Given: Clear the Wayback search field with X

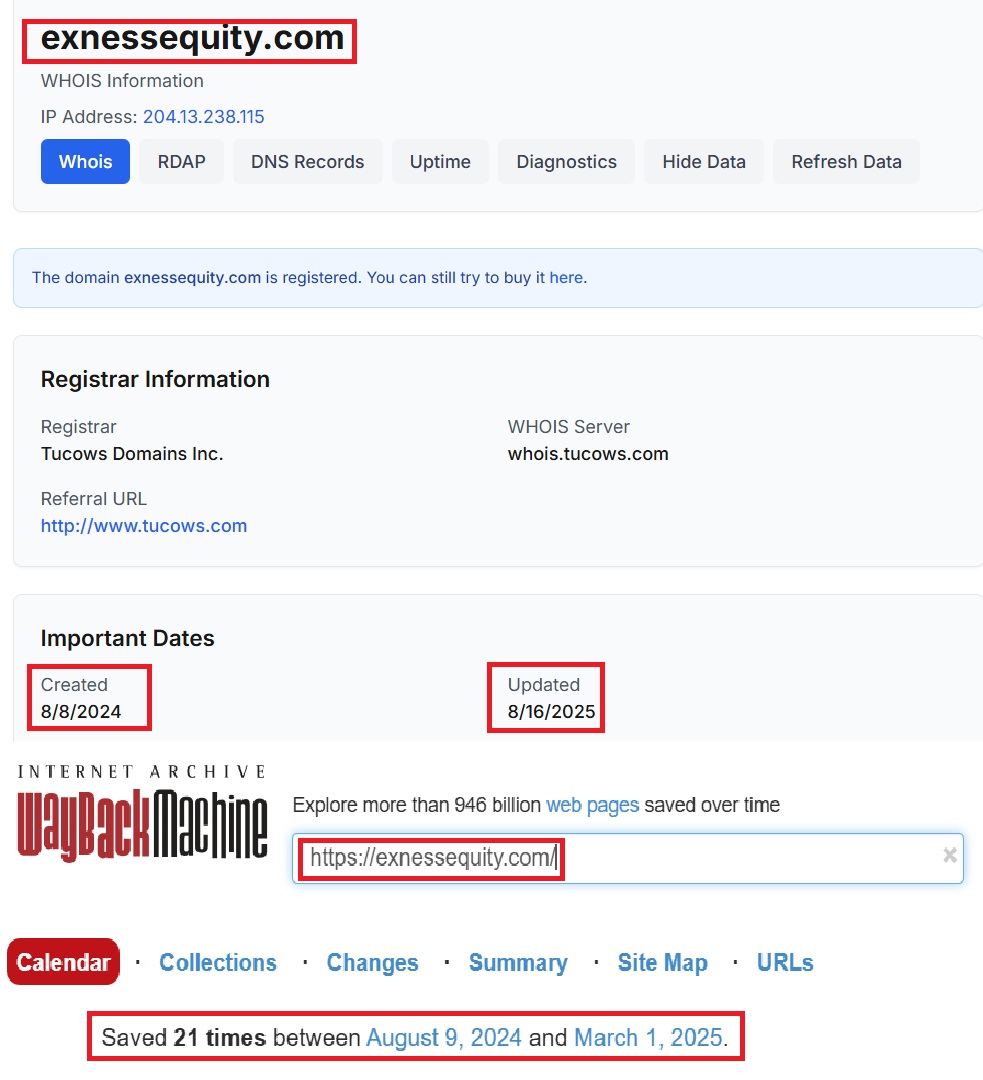Looking at the screenshot, I should coord(949,855).
